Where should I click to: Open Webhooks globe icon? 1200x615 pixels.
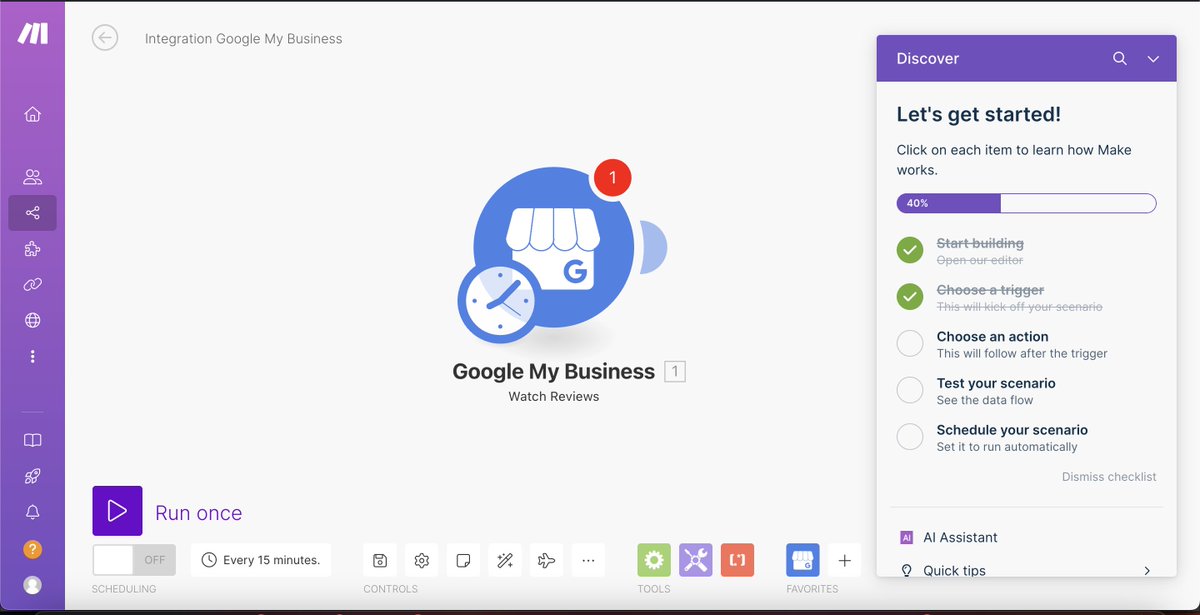tap(32, 321)
